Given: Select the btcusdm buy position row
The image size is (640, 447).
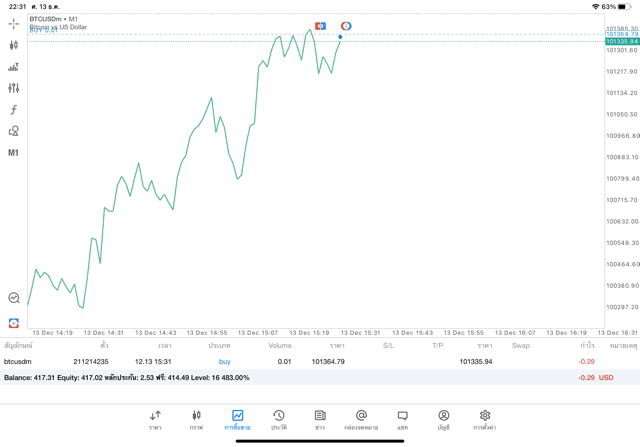Looking at the screenshot, I should pyautogui.click(x=300, y=361).
